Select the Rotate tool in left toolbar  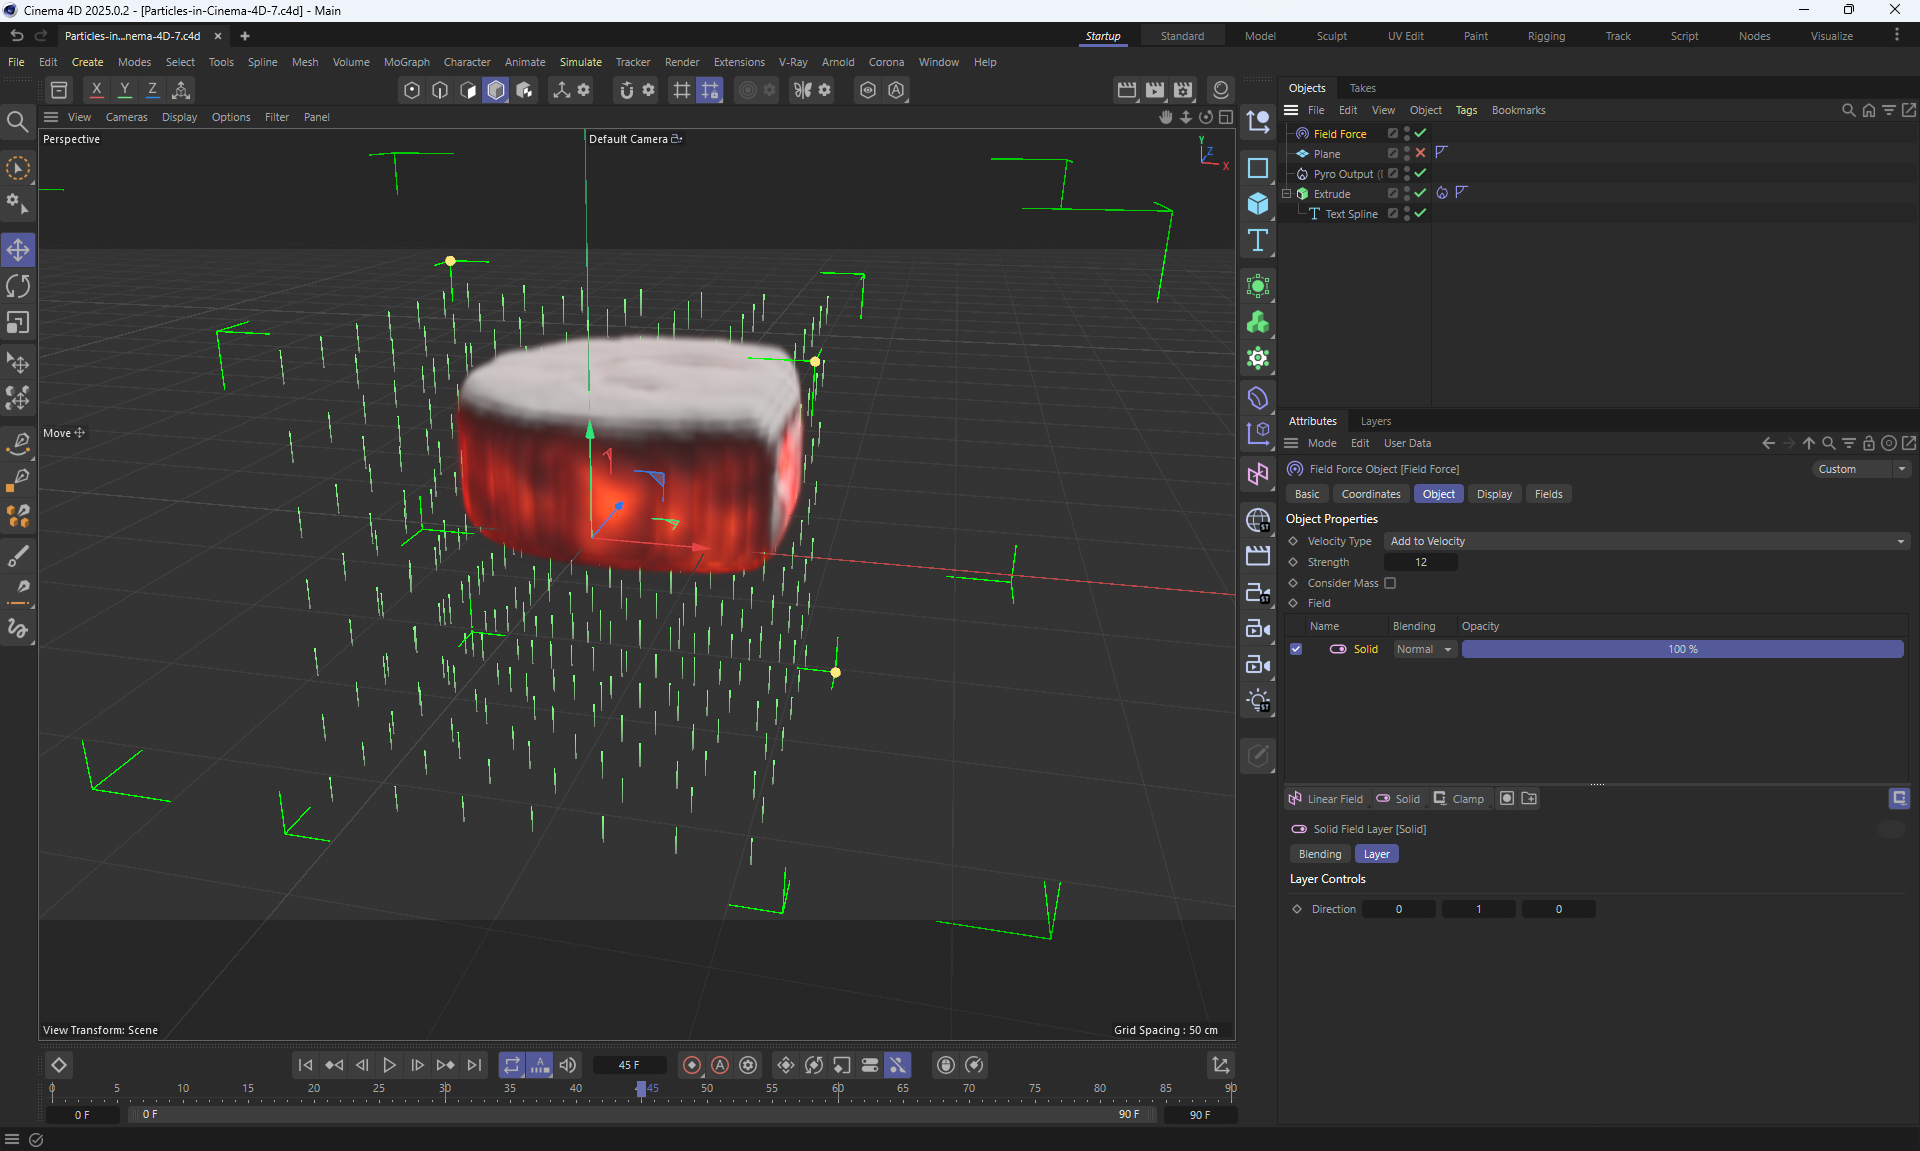(18, 287)
